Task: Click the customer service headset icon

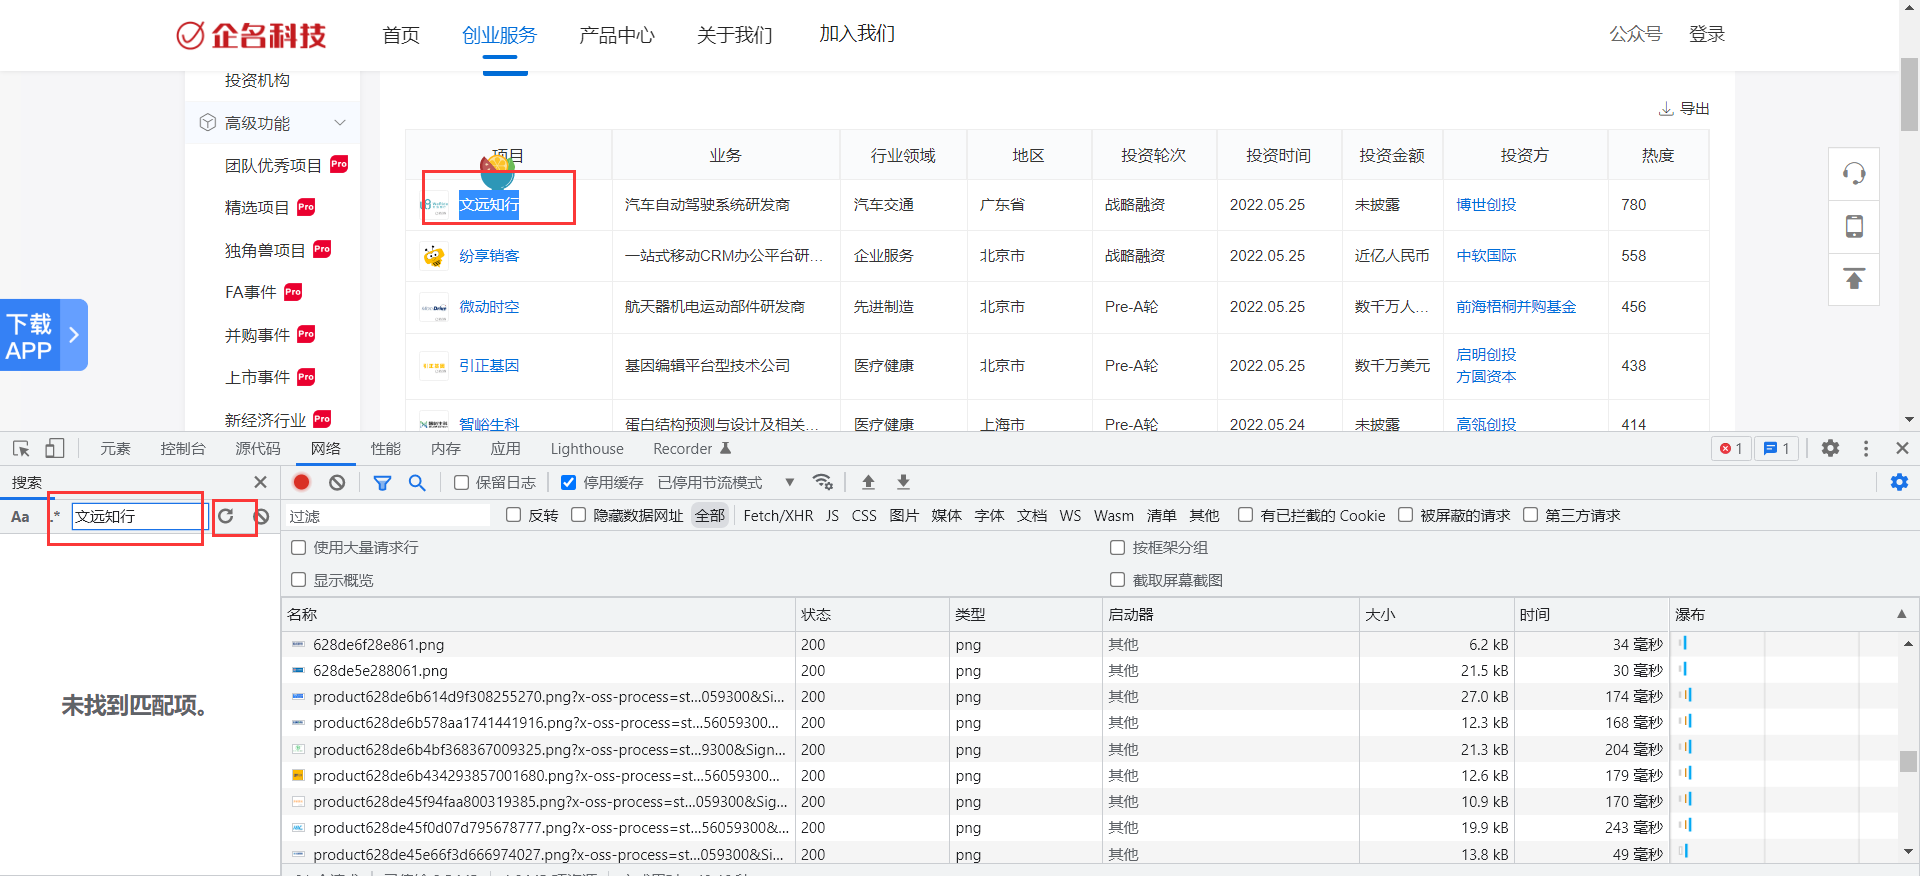Action: [x=1854, y=174]
